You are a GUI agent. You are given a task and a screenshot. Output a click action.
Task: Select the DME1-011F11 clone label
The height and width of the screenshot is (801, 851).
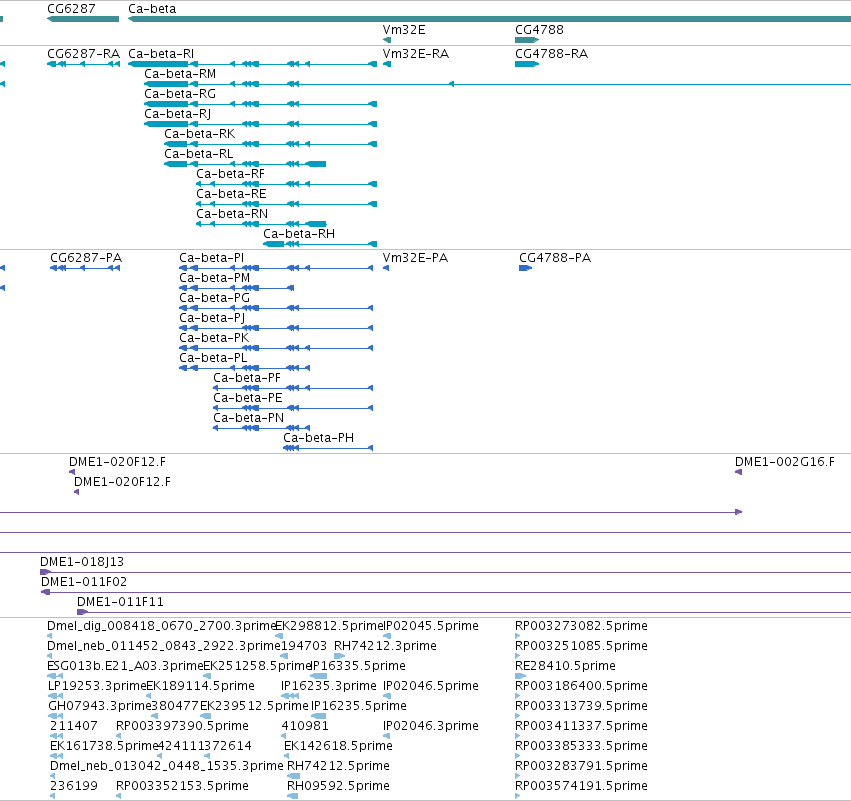coord(120,602)
